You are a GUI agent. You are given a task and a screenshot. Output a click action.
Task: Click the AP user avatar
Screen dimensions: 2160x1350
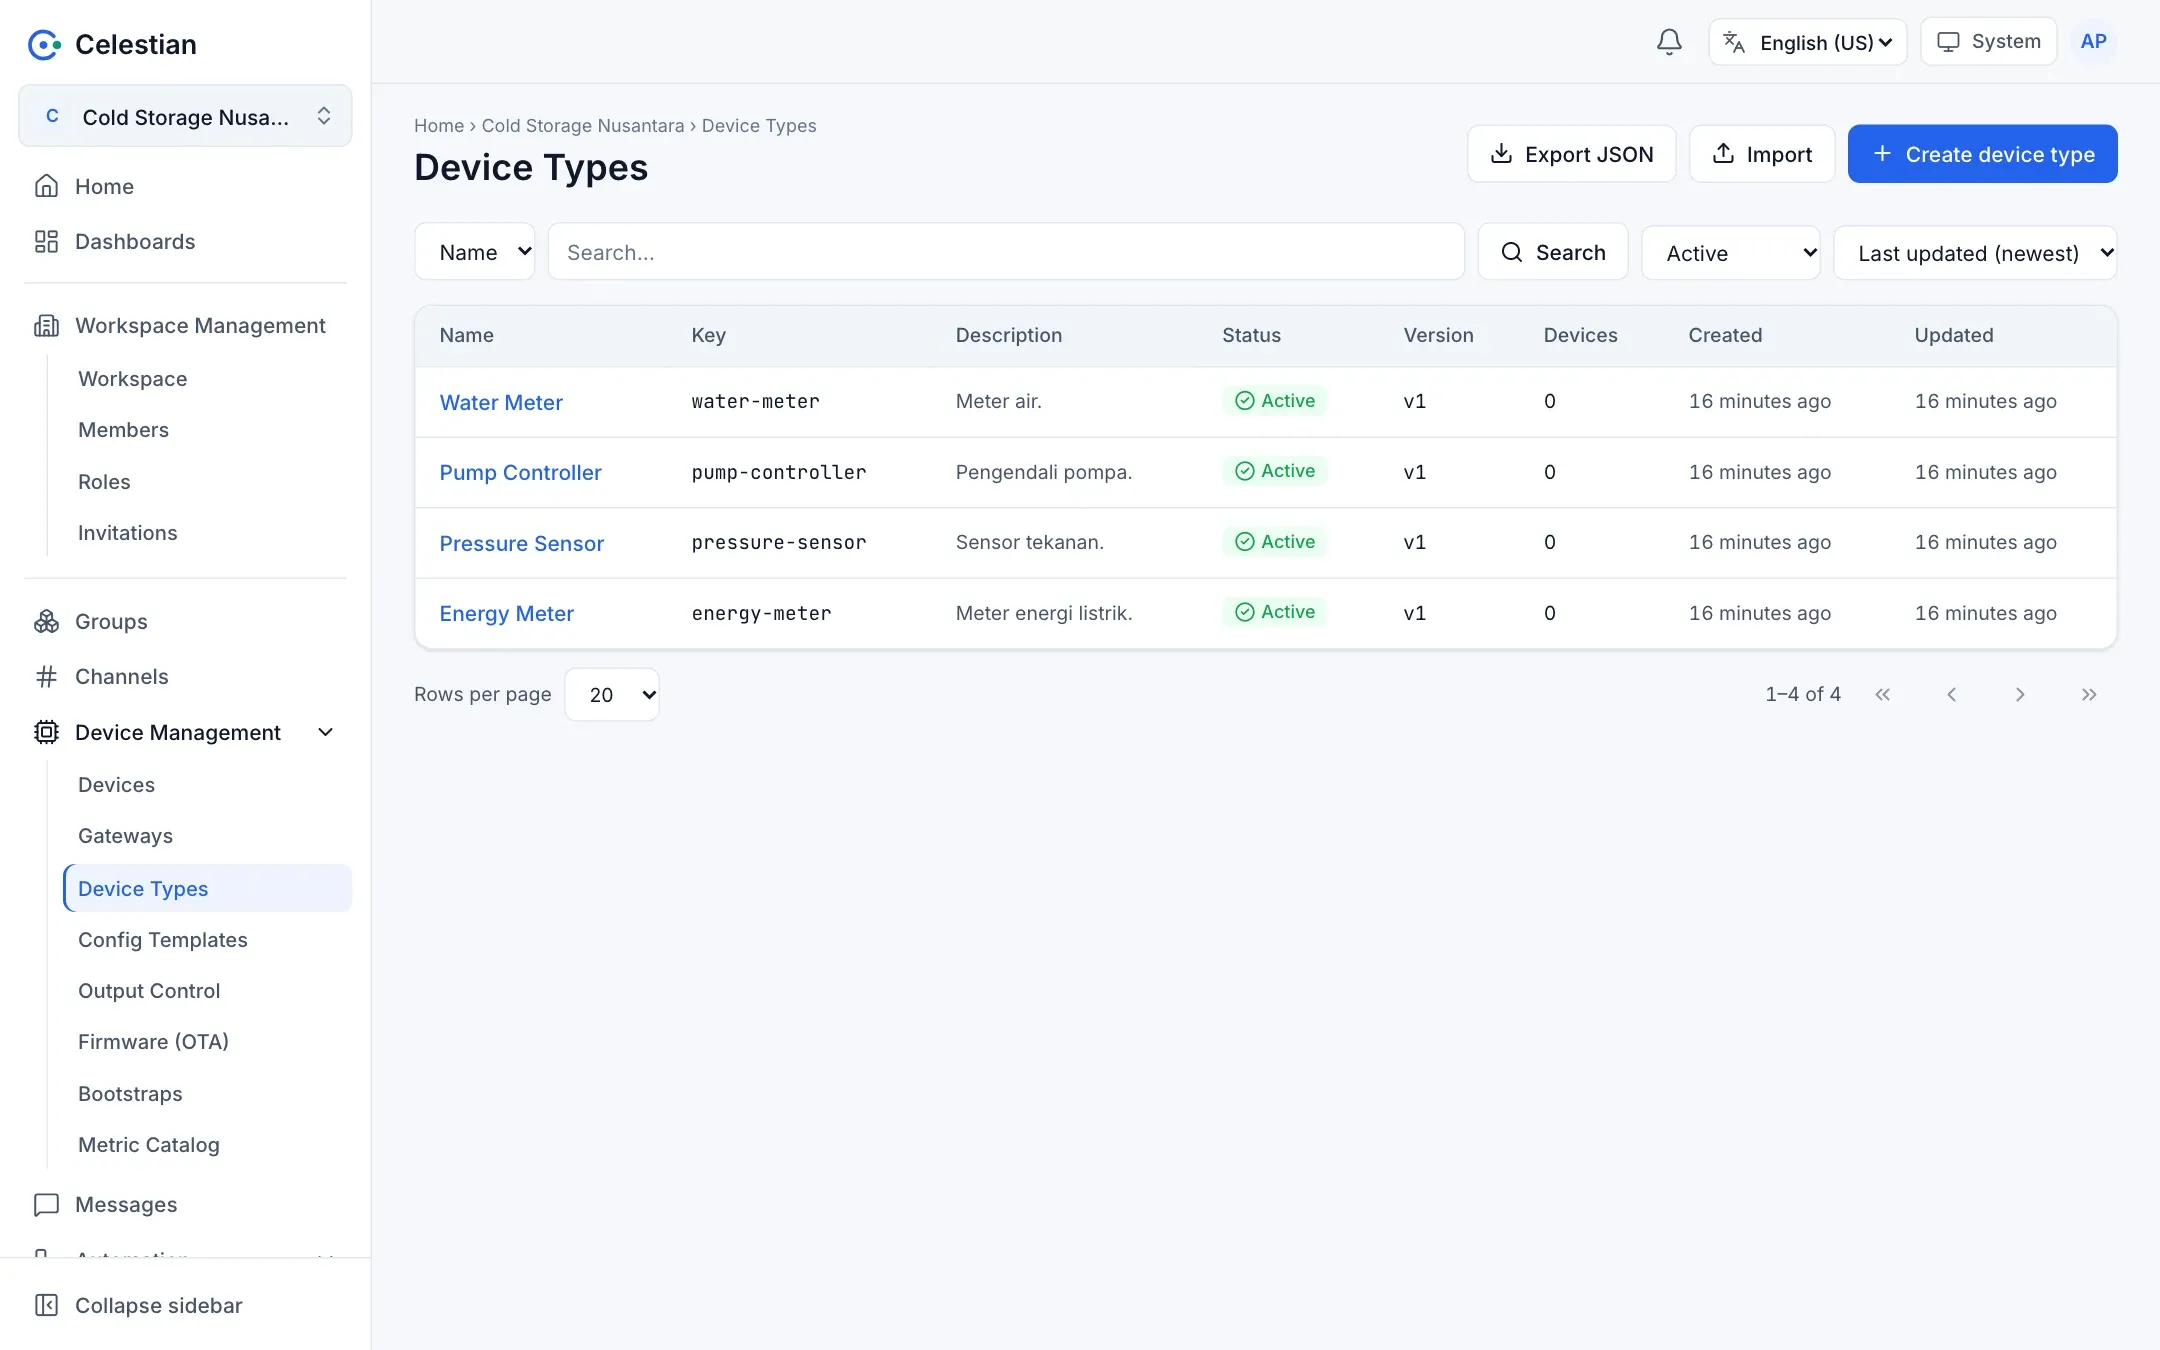[2093, 42]
